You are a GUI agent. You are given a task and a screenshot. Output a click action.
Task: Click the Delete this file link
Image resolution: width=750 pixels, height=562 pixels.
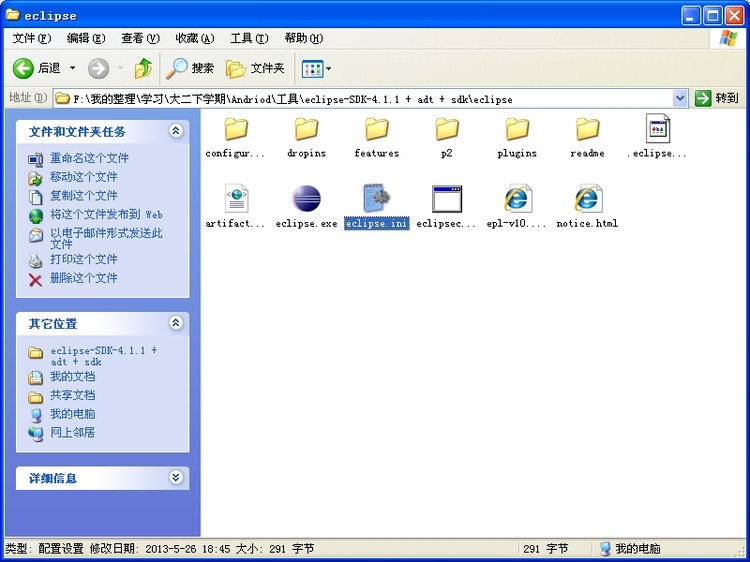(x=84, y=278)
